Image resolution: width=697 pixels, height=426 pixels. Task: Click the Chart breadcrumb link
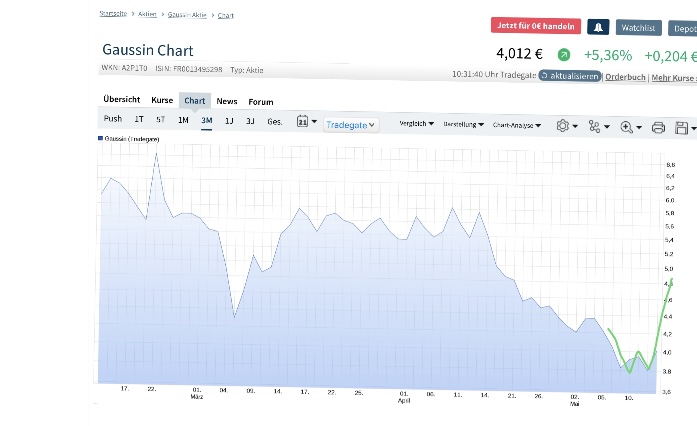pos(225,16)
